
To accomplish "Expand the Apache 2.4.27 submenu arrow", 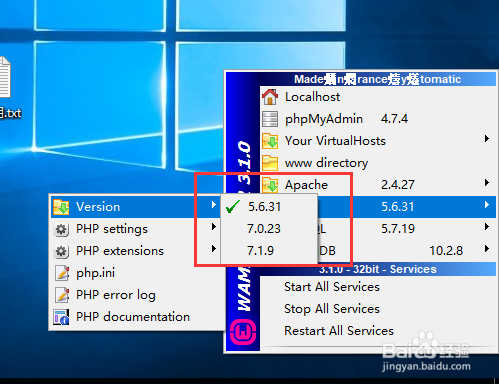I will (x=487, y=183).
